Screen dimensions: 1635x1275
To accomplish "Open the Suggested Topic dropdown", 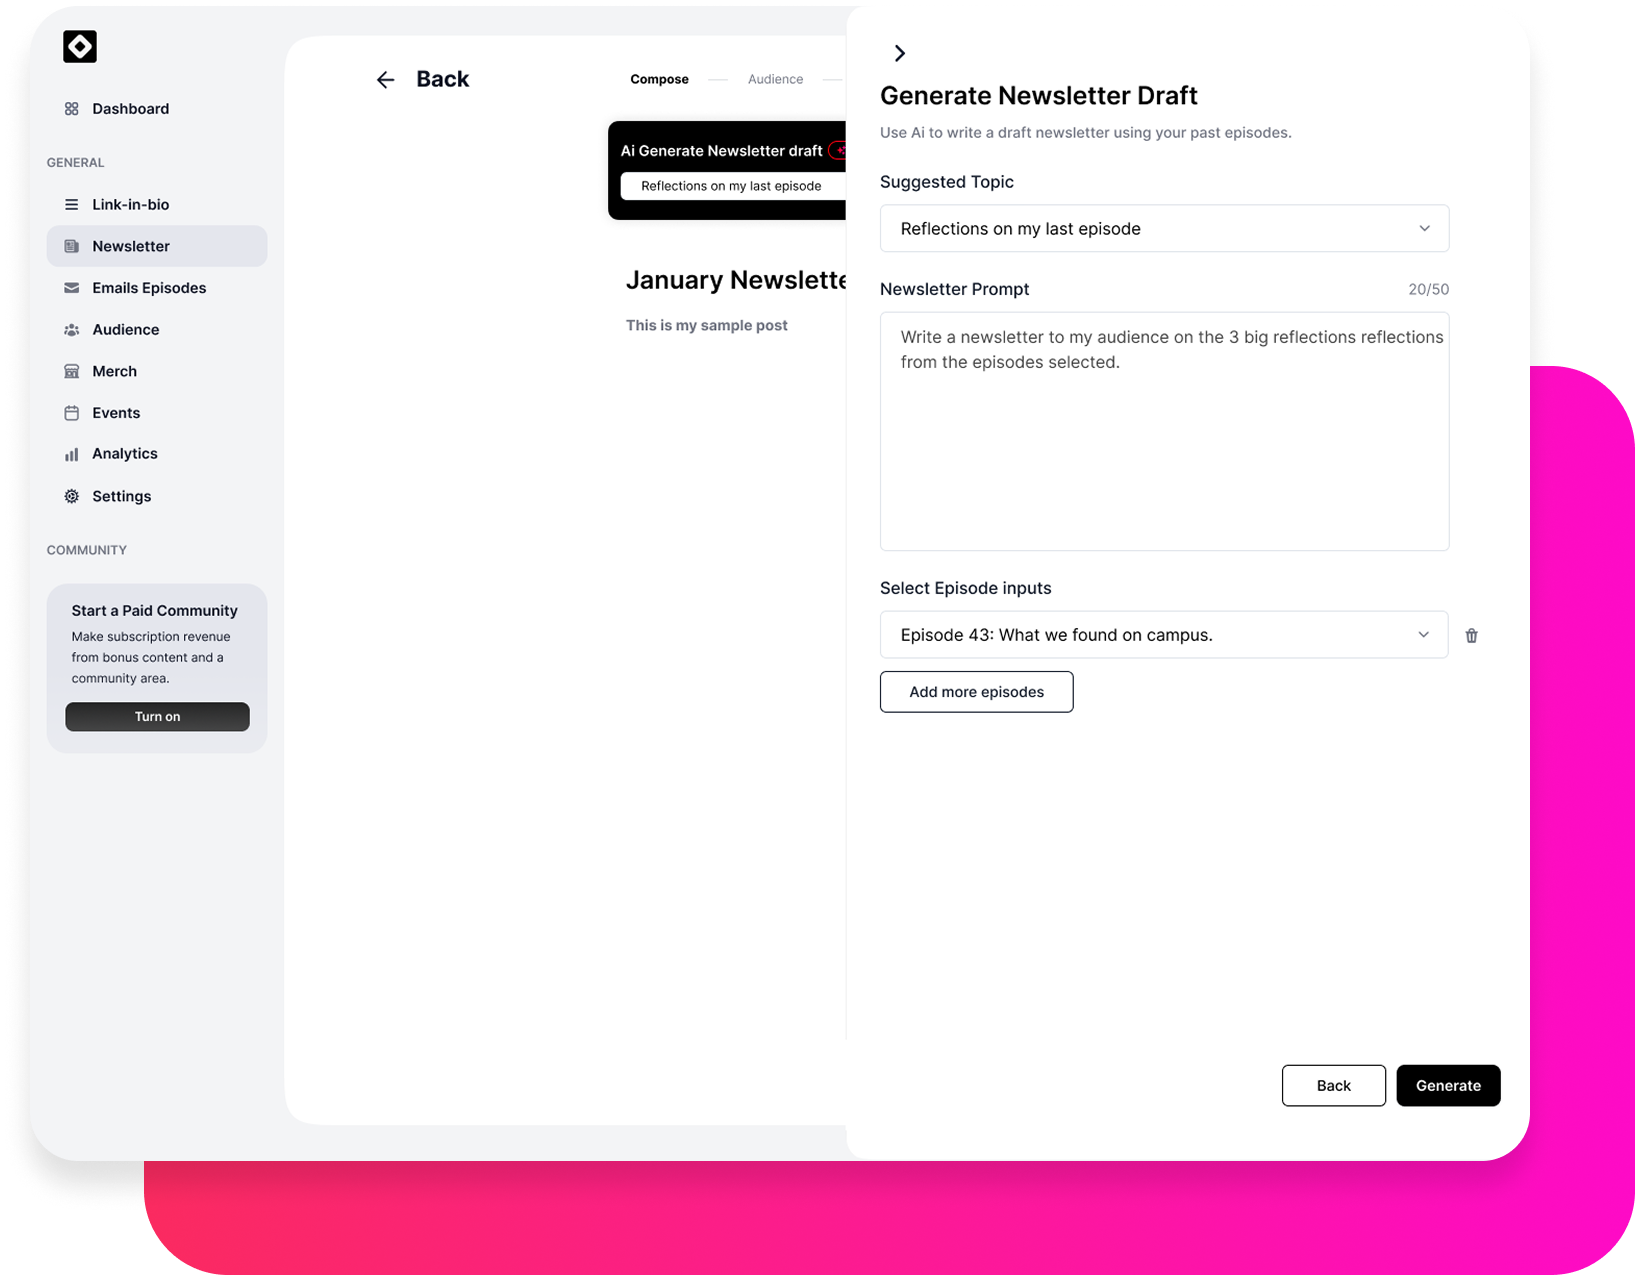I will click(x=1163, y=229).
